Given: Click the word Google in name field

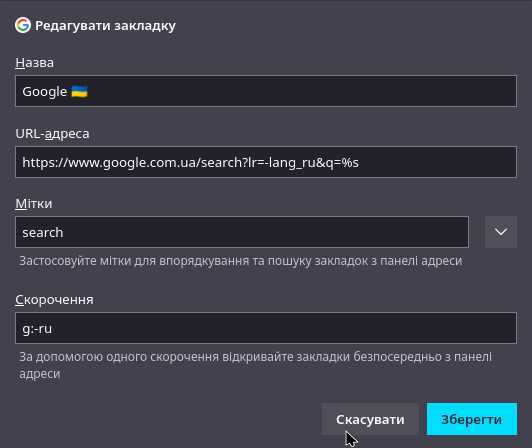Looking at the screenshot, I should [44, 92].
